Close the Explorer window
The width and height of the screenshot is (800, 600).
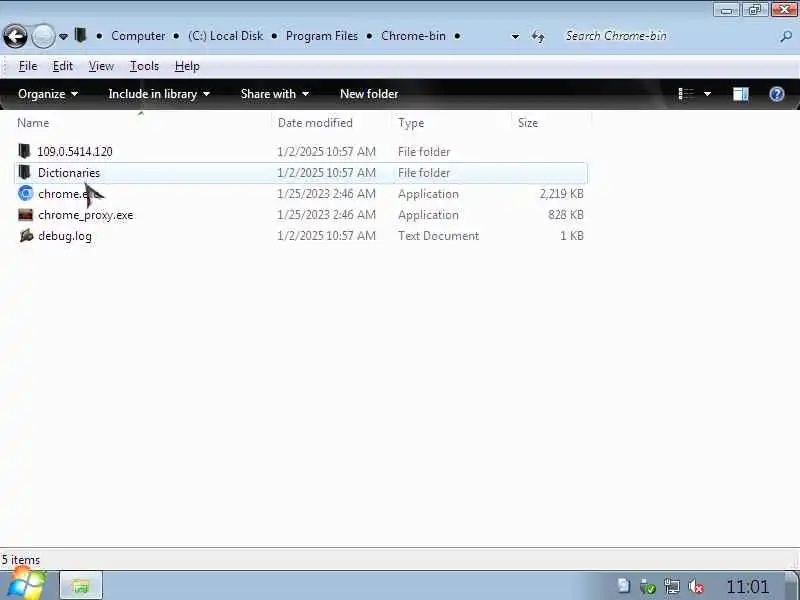click(784, 10)
